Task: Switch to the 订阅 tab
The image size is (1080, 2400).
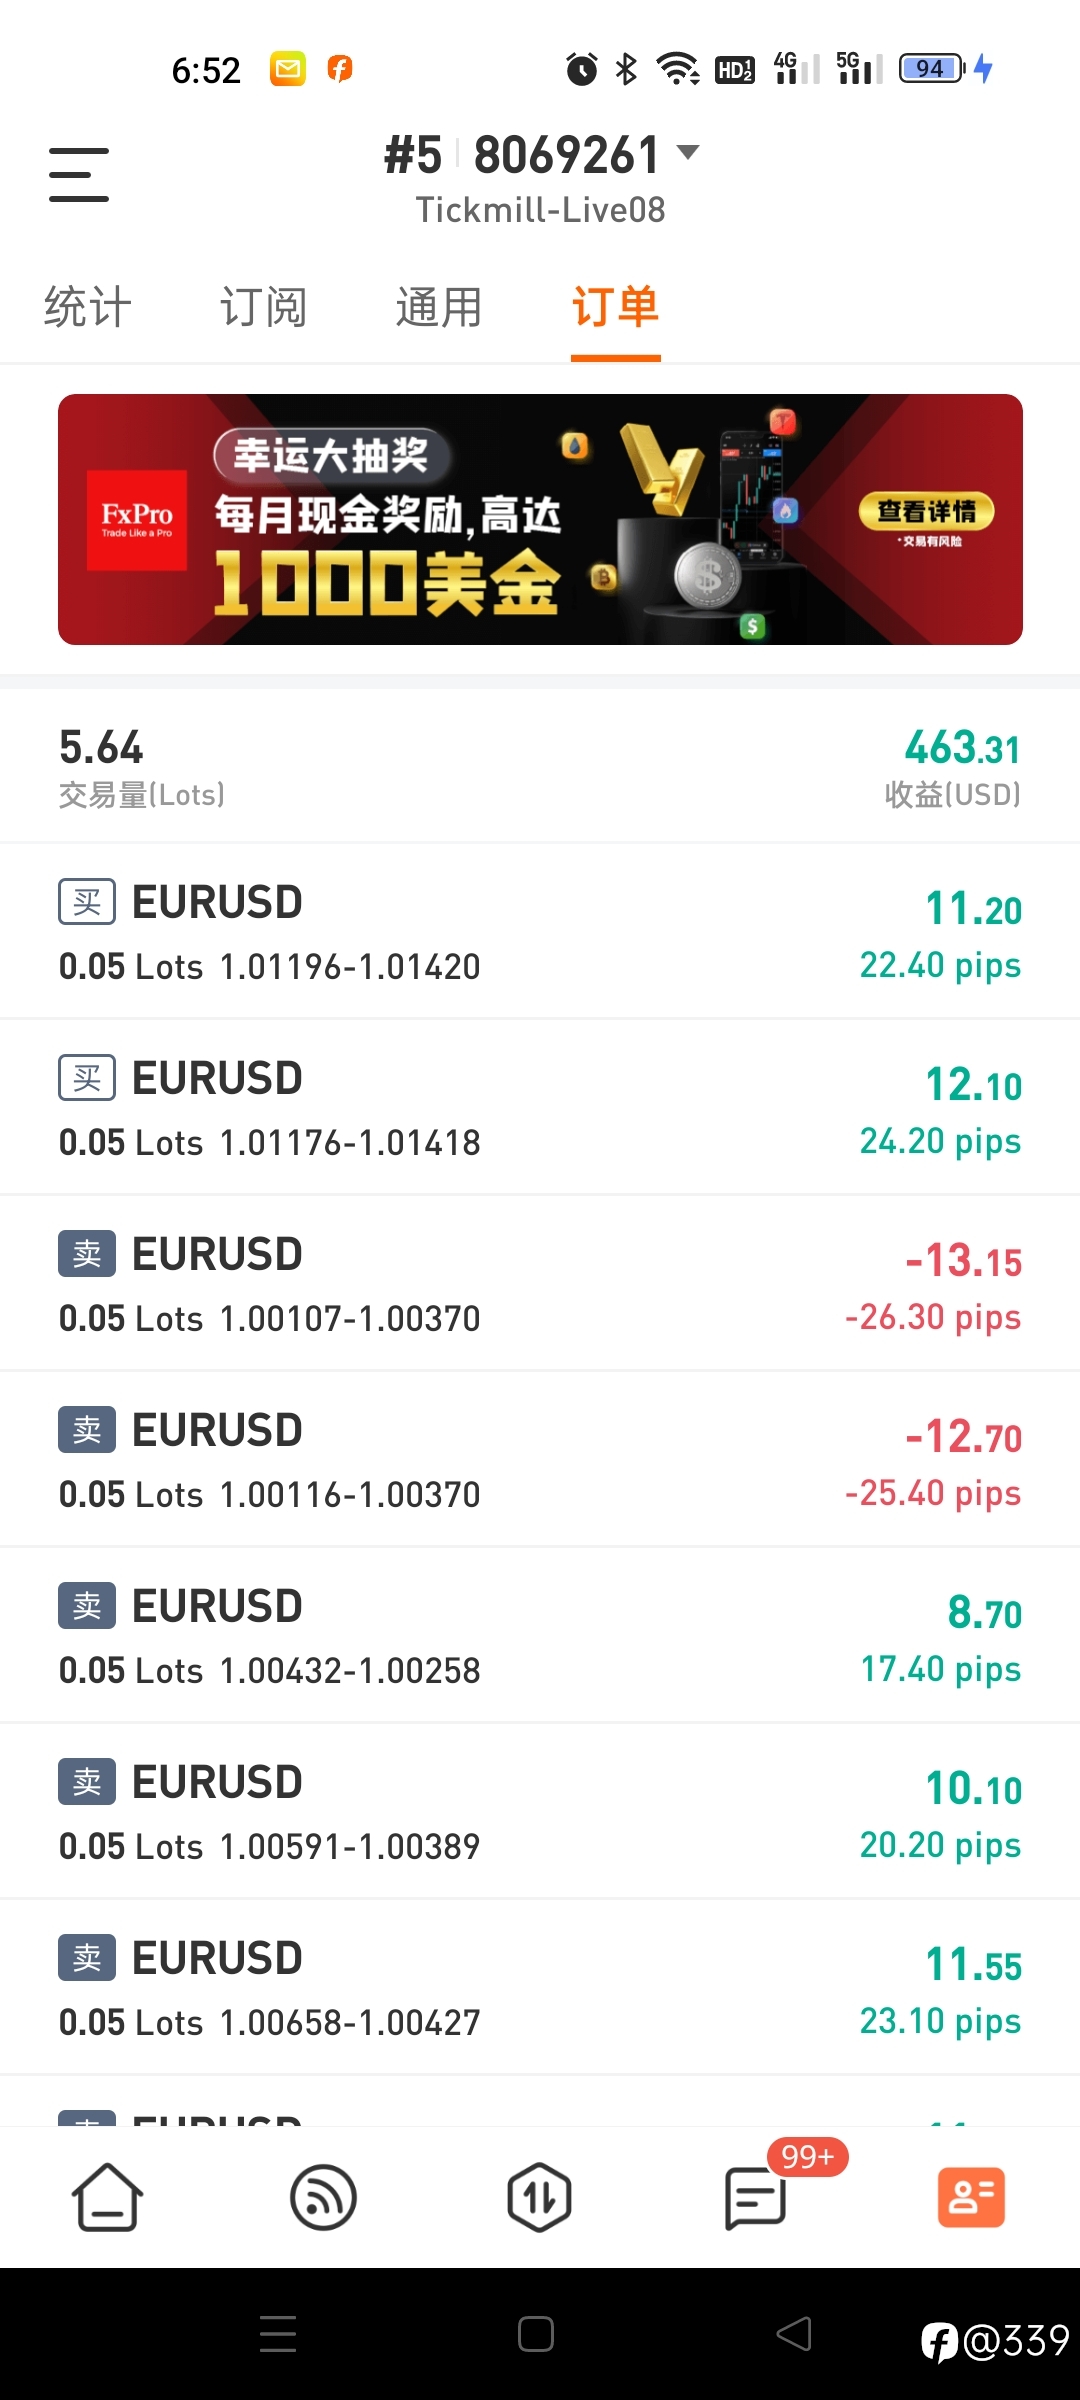Action: click(264, 307)
